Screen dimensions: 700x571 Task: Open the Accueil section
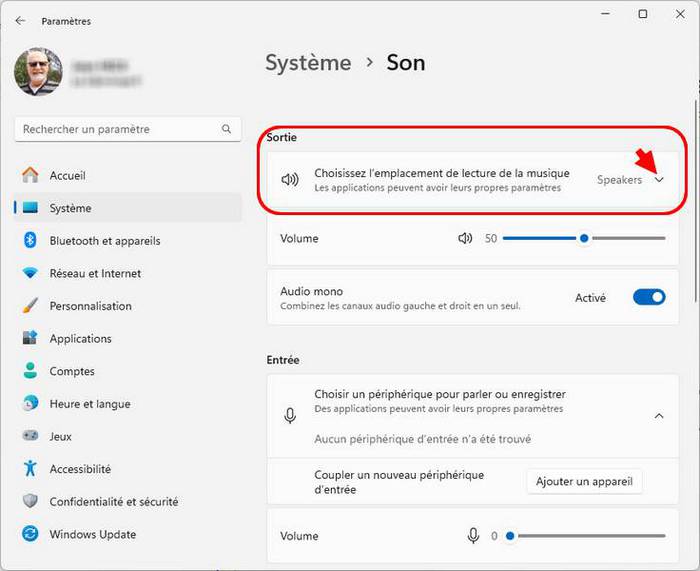[x=128, y=175]
